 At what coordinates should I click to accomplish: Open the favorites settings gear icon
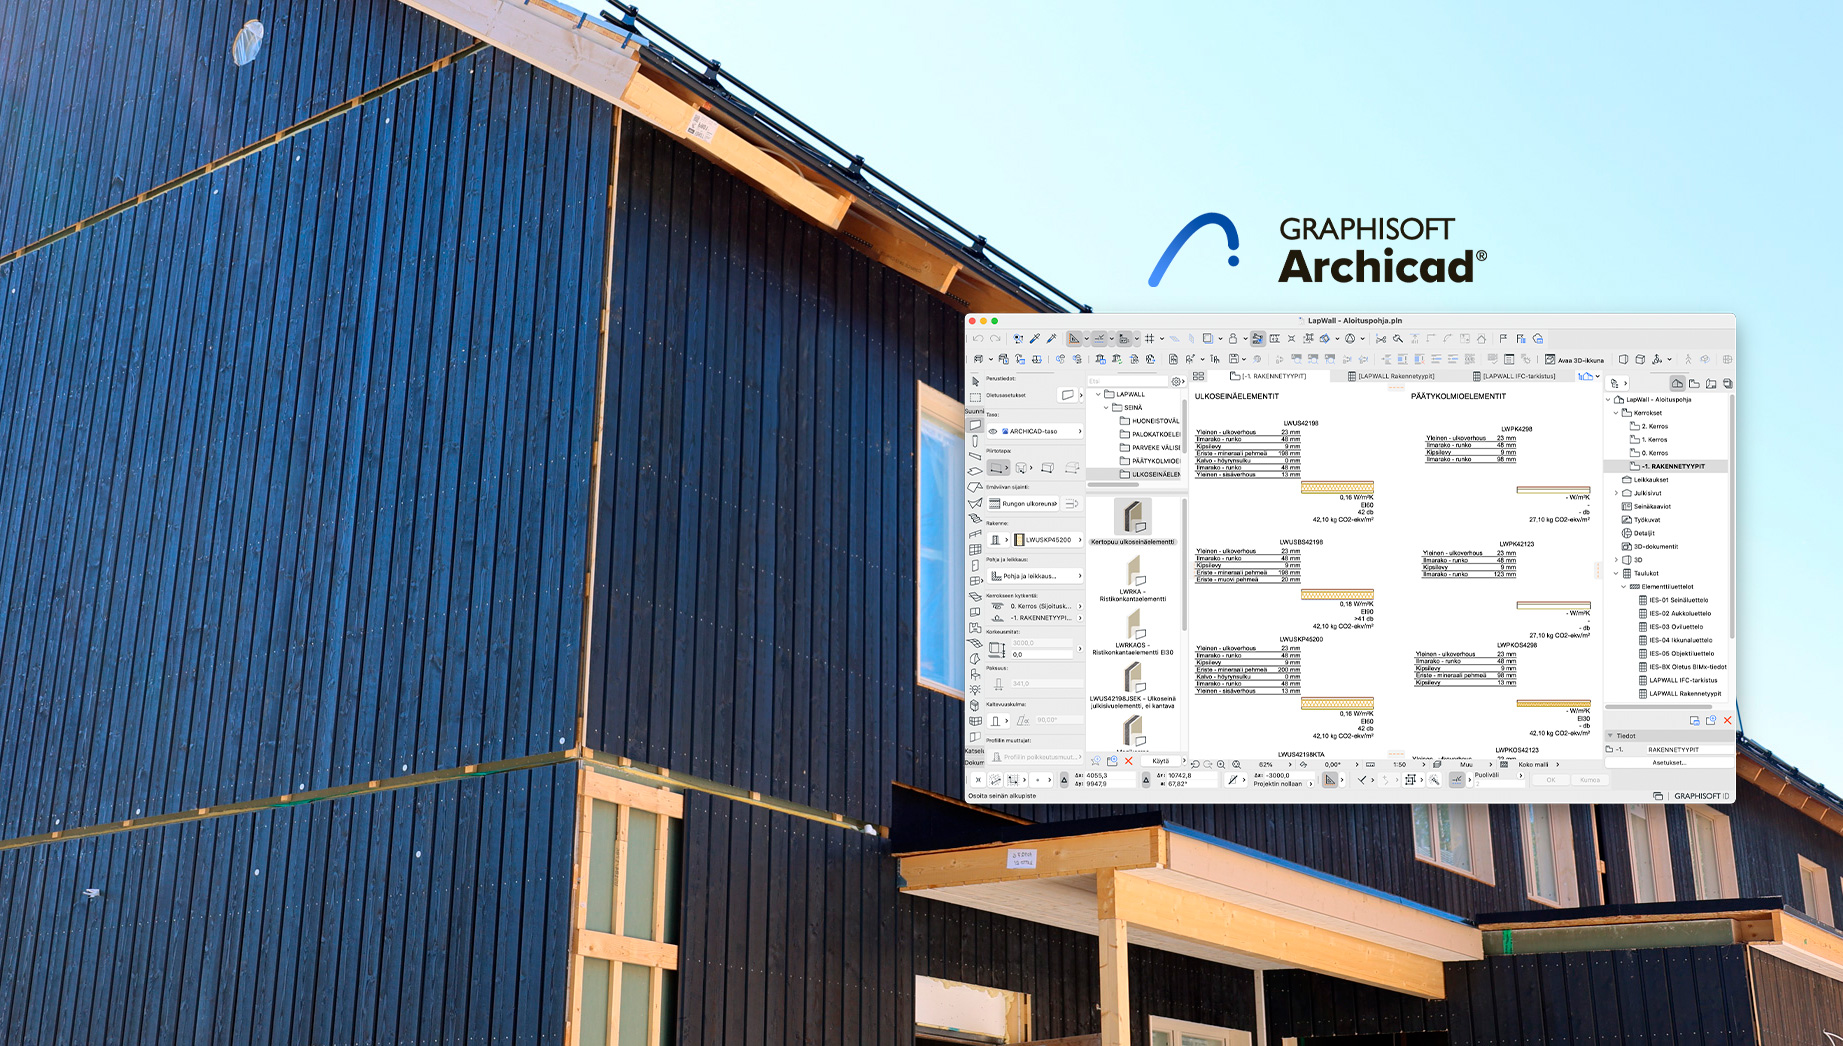click(1176, 381)
